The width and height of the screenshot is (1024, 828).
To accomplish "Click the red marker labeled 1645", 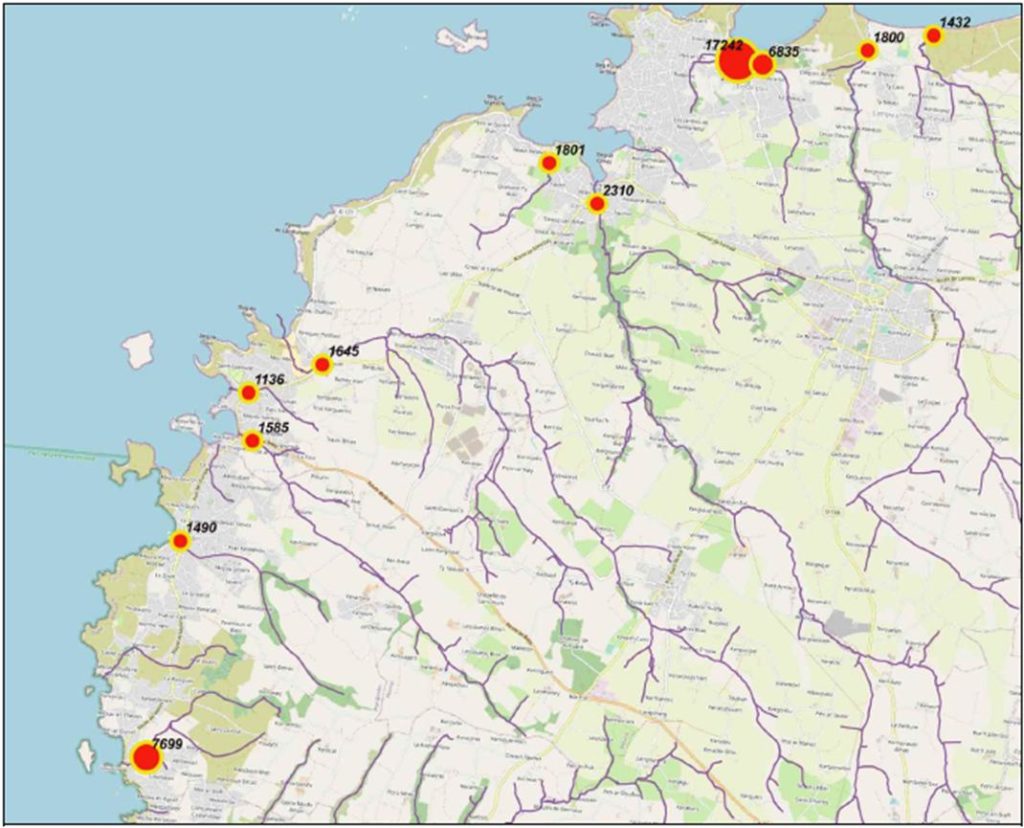I will click(322, 364).
